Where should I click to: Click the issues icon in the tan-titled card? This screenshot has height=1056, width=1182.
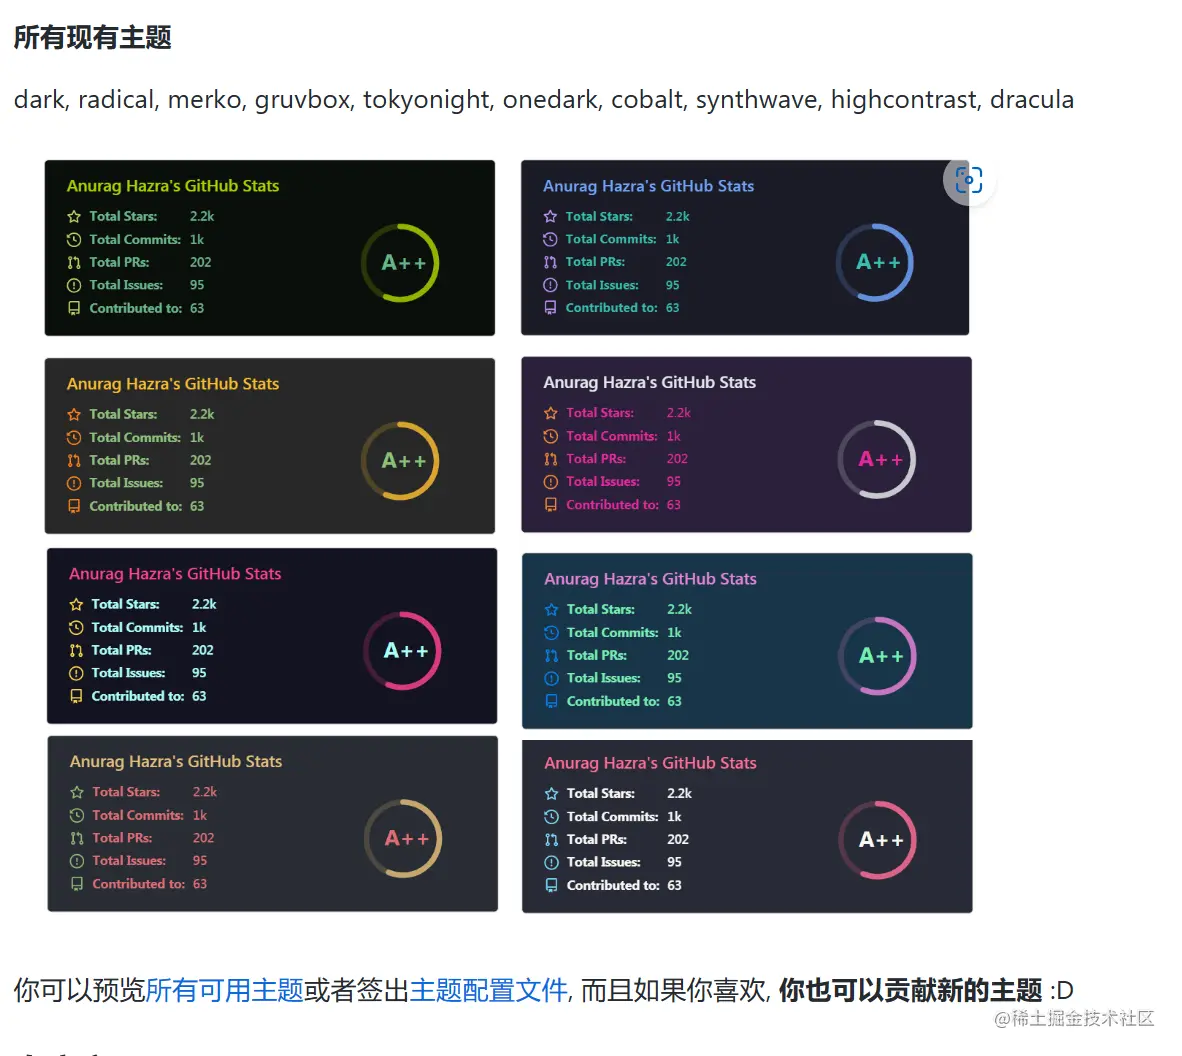(x=77, y=861)
